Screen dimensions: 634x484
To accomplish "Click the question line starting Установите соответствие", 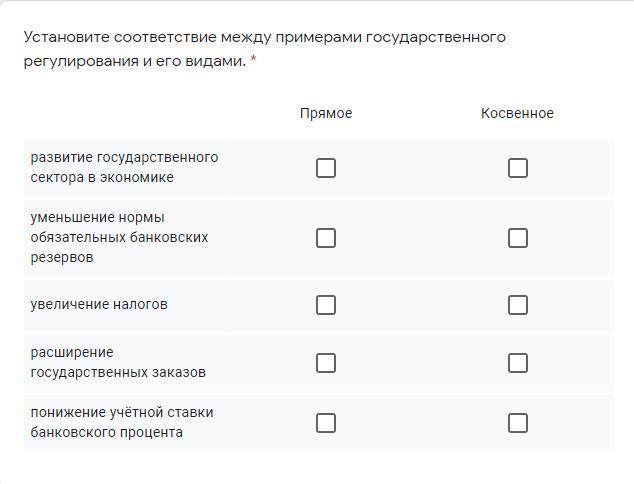I will coord(265,37).
